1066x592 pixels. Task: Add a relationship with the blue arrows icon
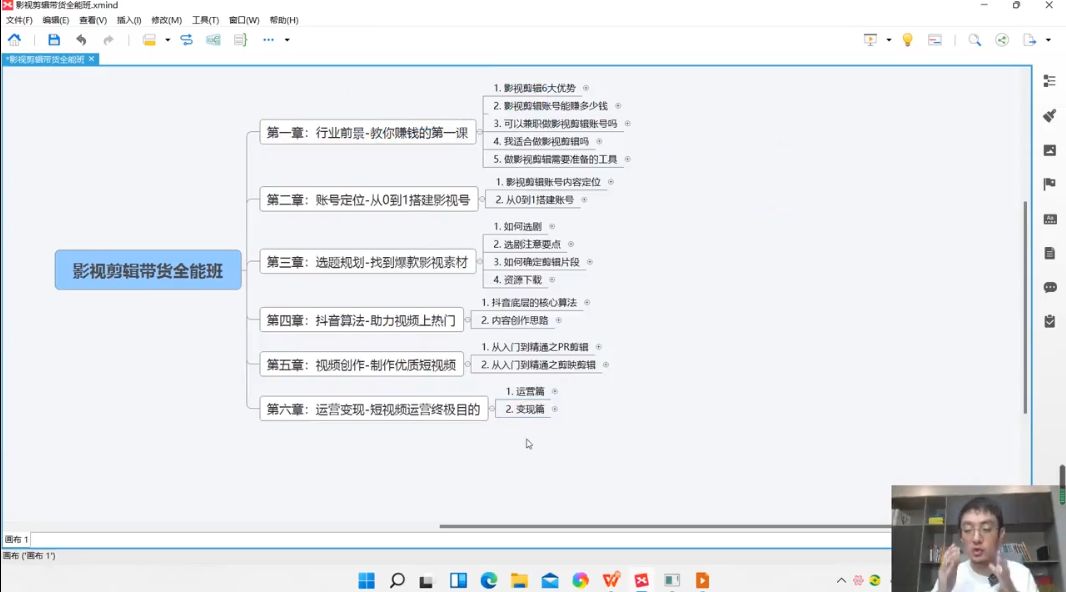[x=186, y=40]
